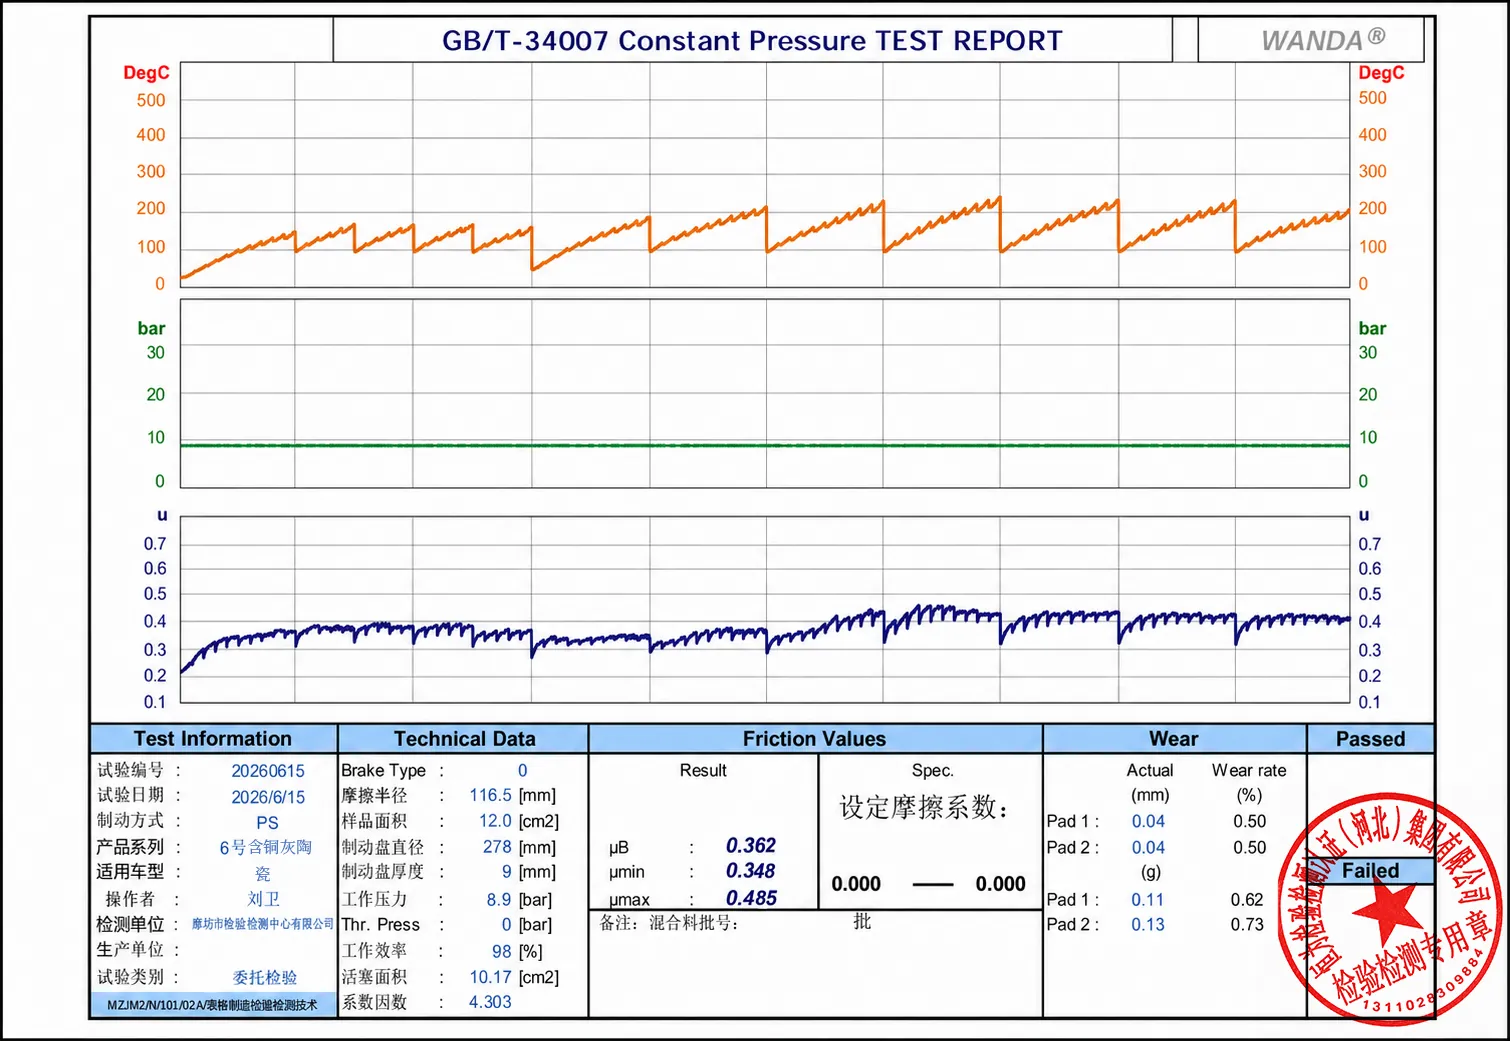Select Pad 2 wear rate value 0.73
Image resolution: width=1510 pixels, height=1041 pixels.
click(1247, 925)
